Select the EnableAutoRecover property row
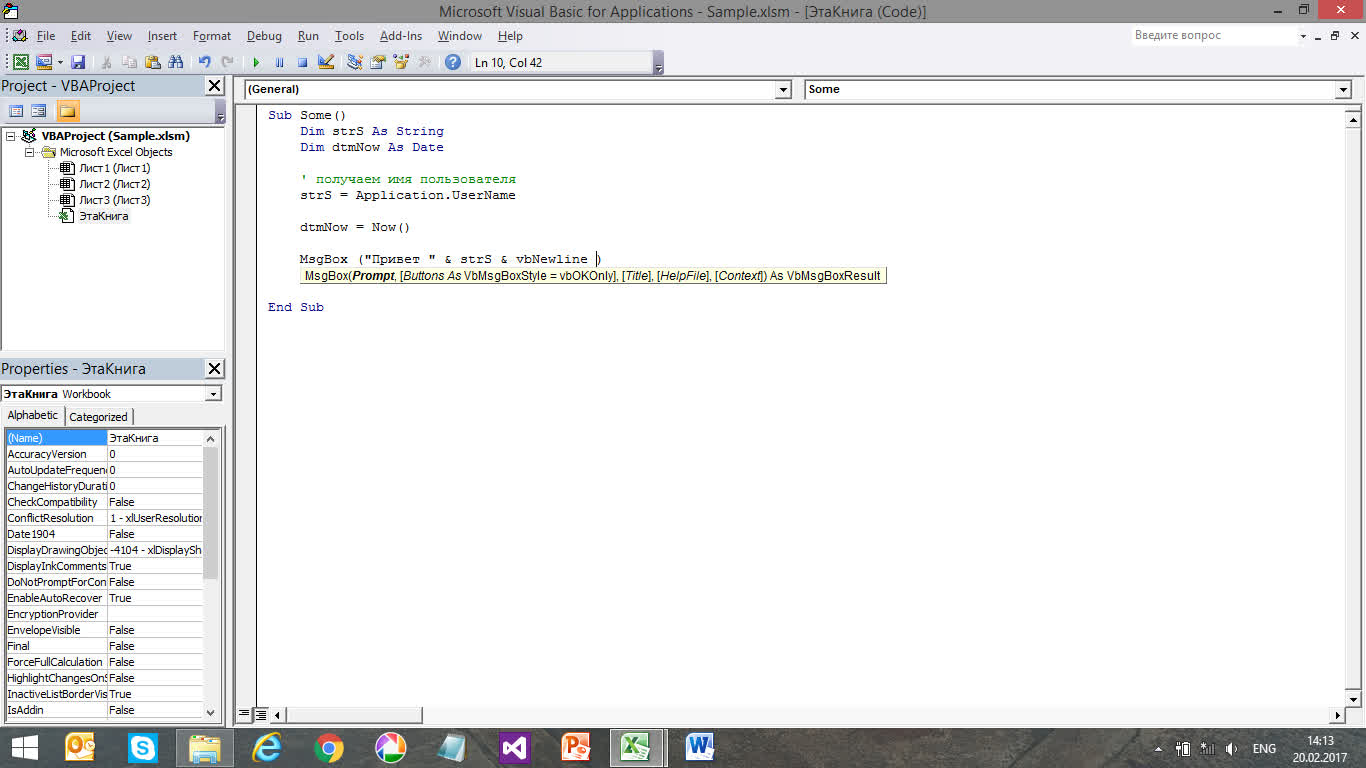The width and height of the screenshot is (1366, 768). 104,598
